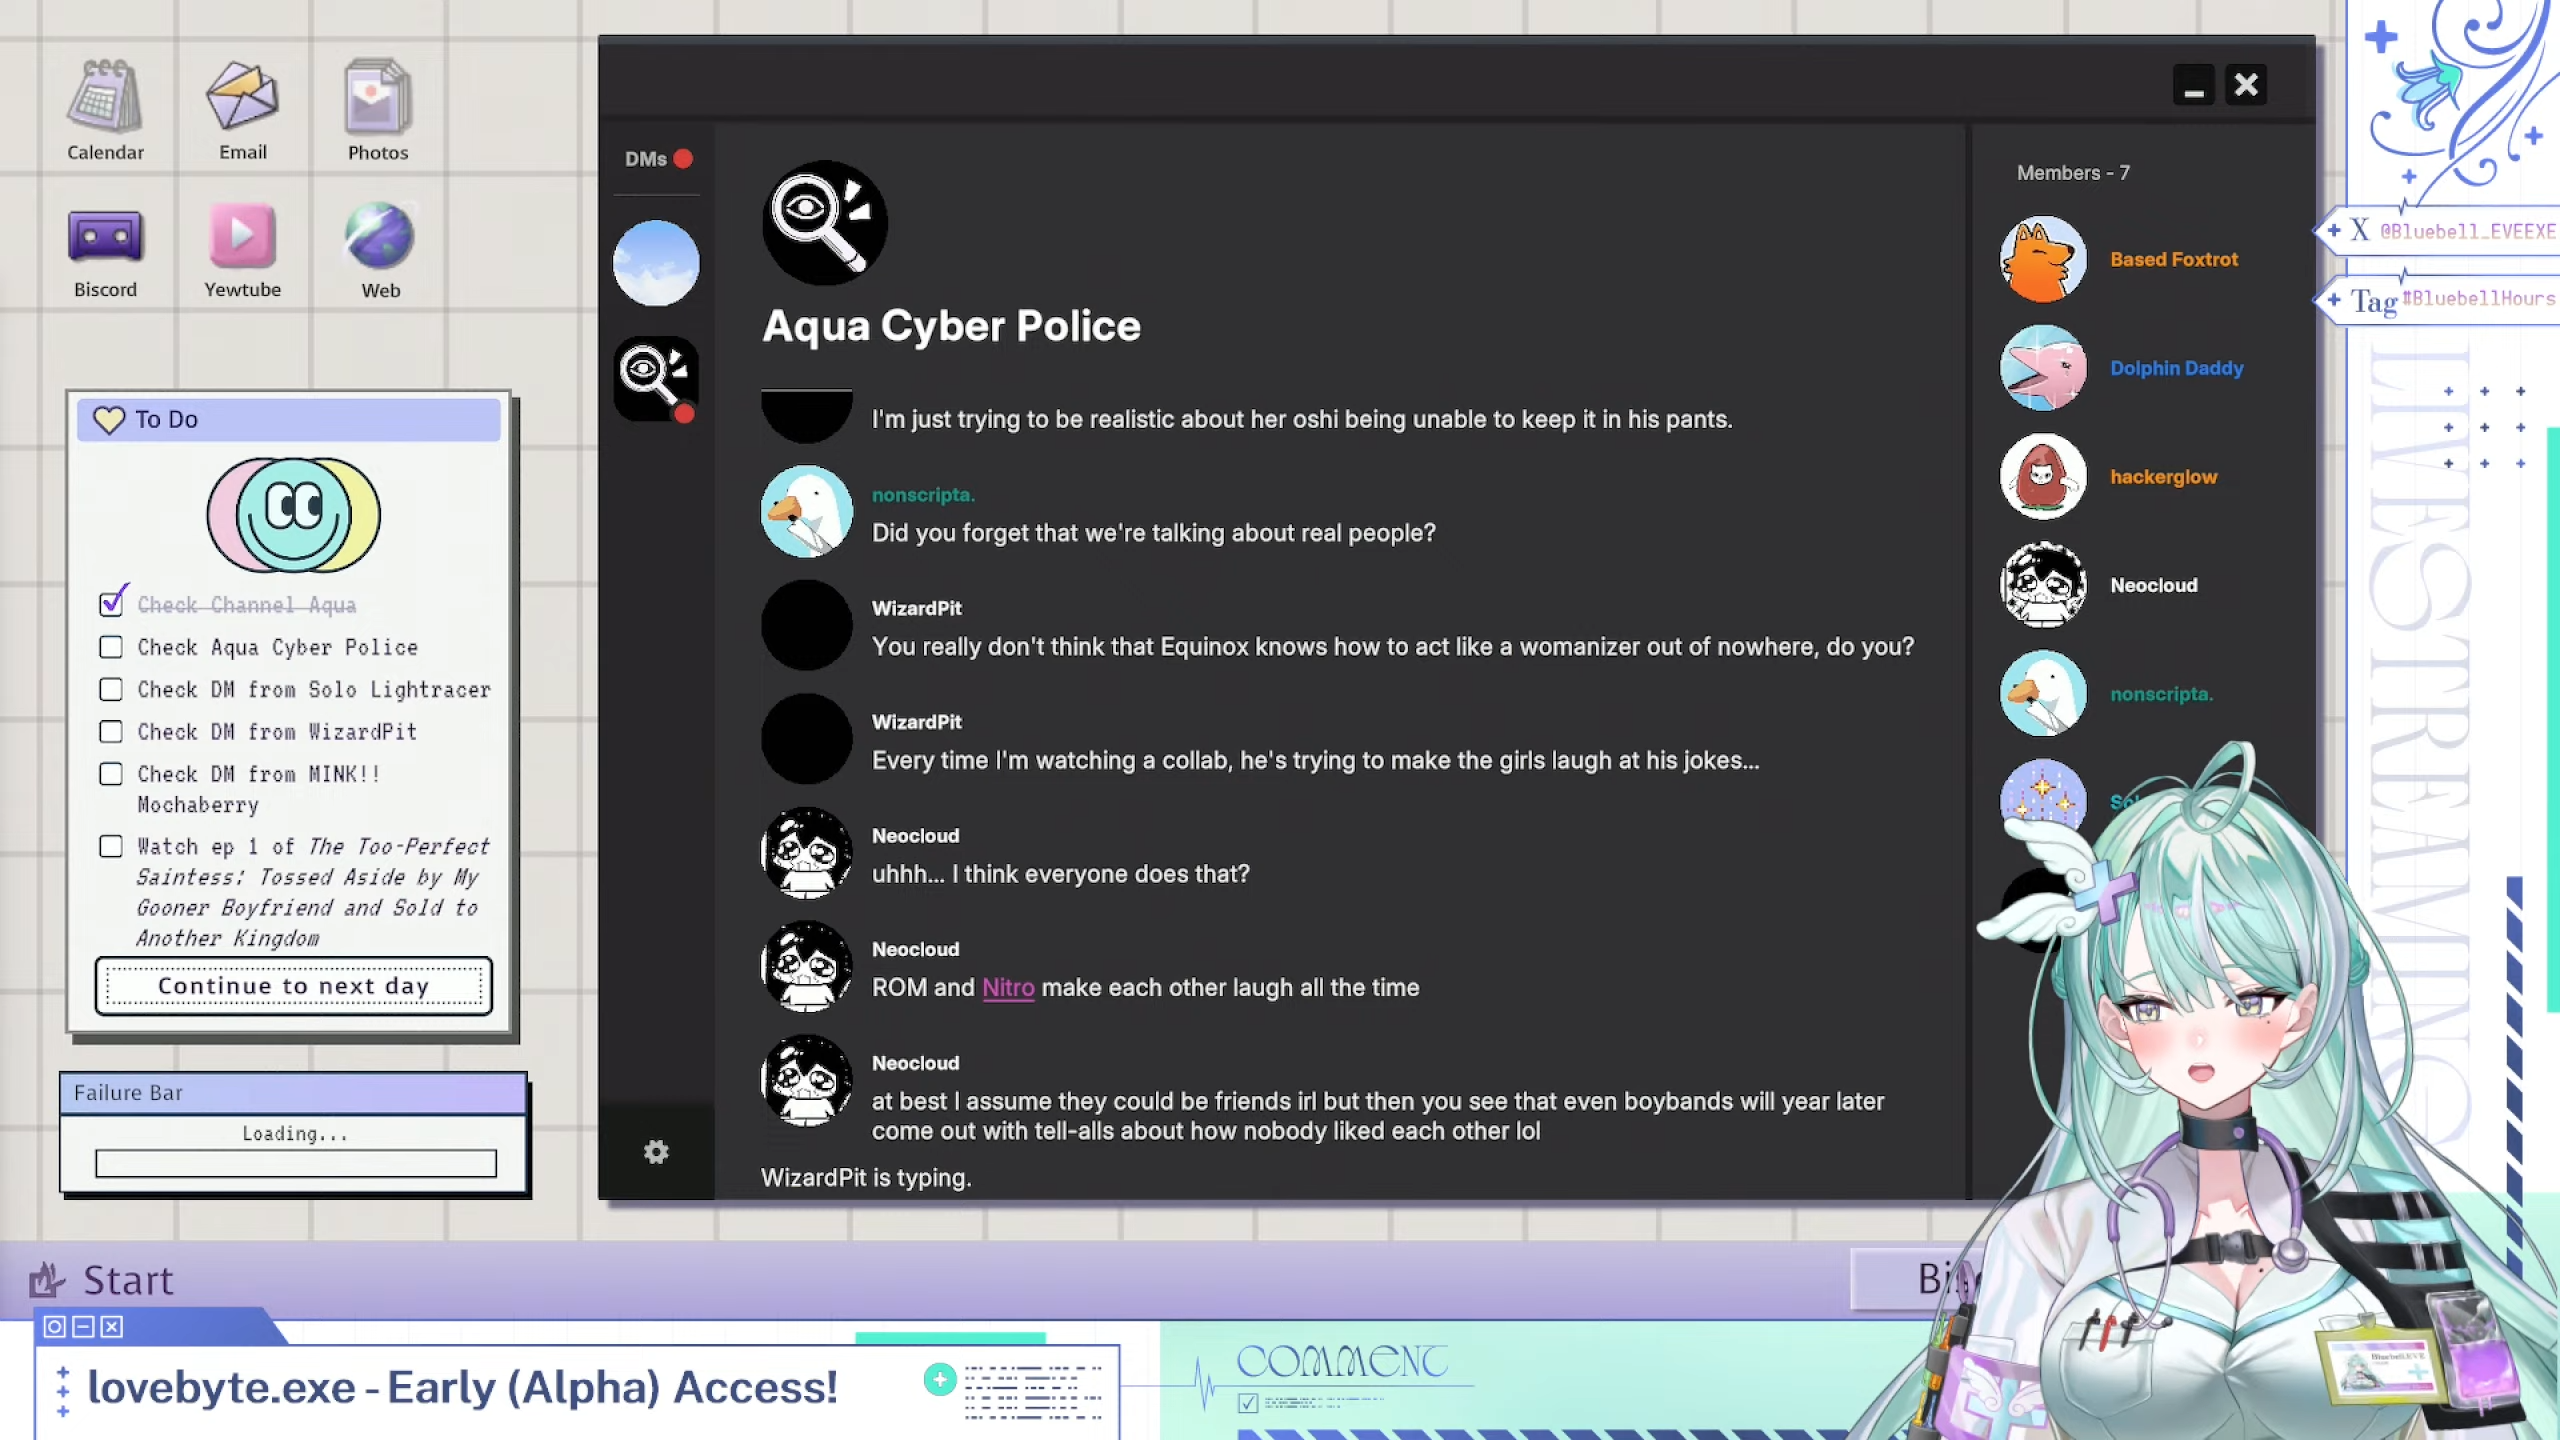Toggle the 'Watch ep 1' task checkbox
This screenshot has height=1440, width=2560.
tap(111, 846)
